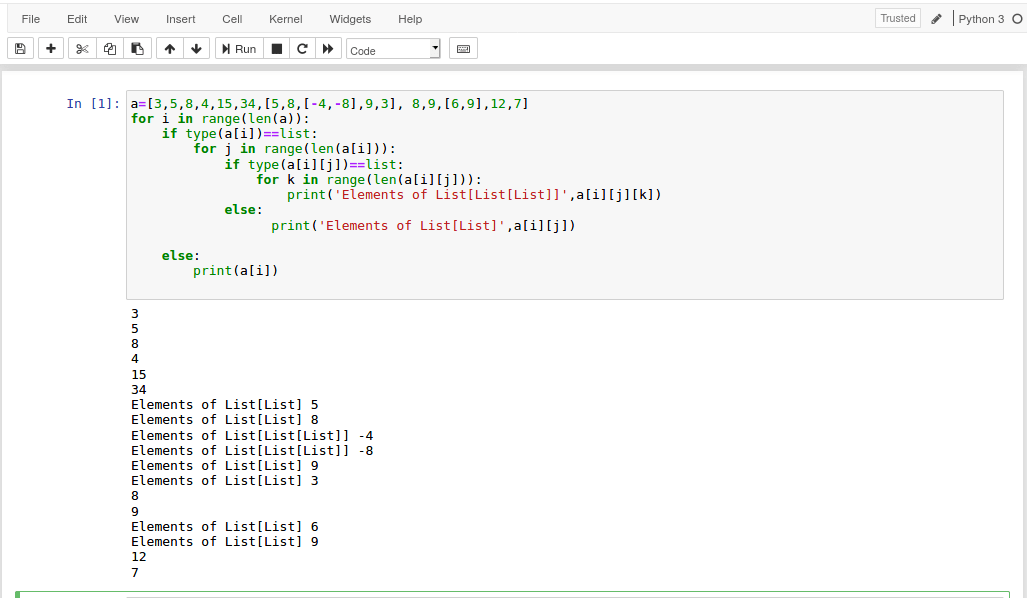Open the cell type dropdown showing Code
This screenshot has width=1027, height=598.
pos(392,48)
